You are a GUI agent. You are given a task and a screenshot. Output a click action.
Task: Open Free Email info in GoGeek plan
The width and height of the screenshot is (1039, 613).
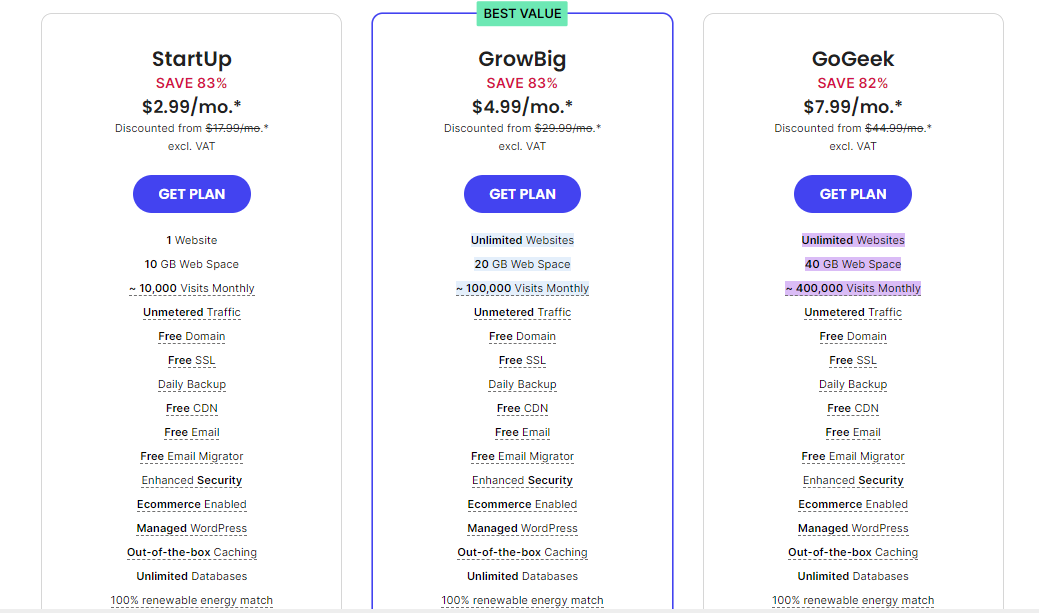pos(853,432)
